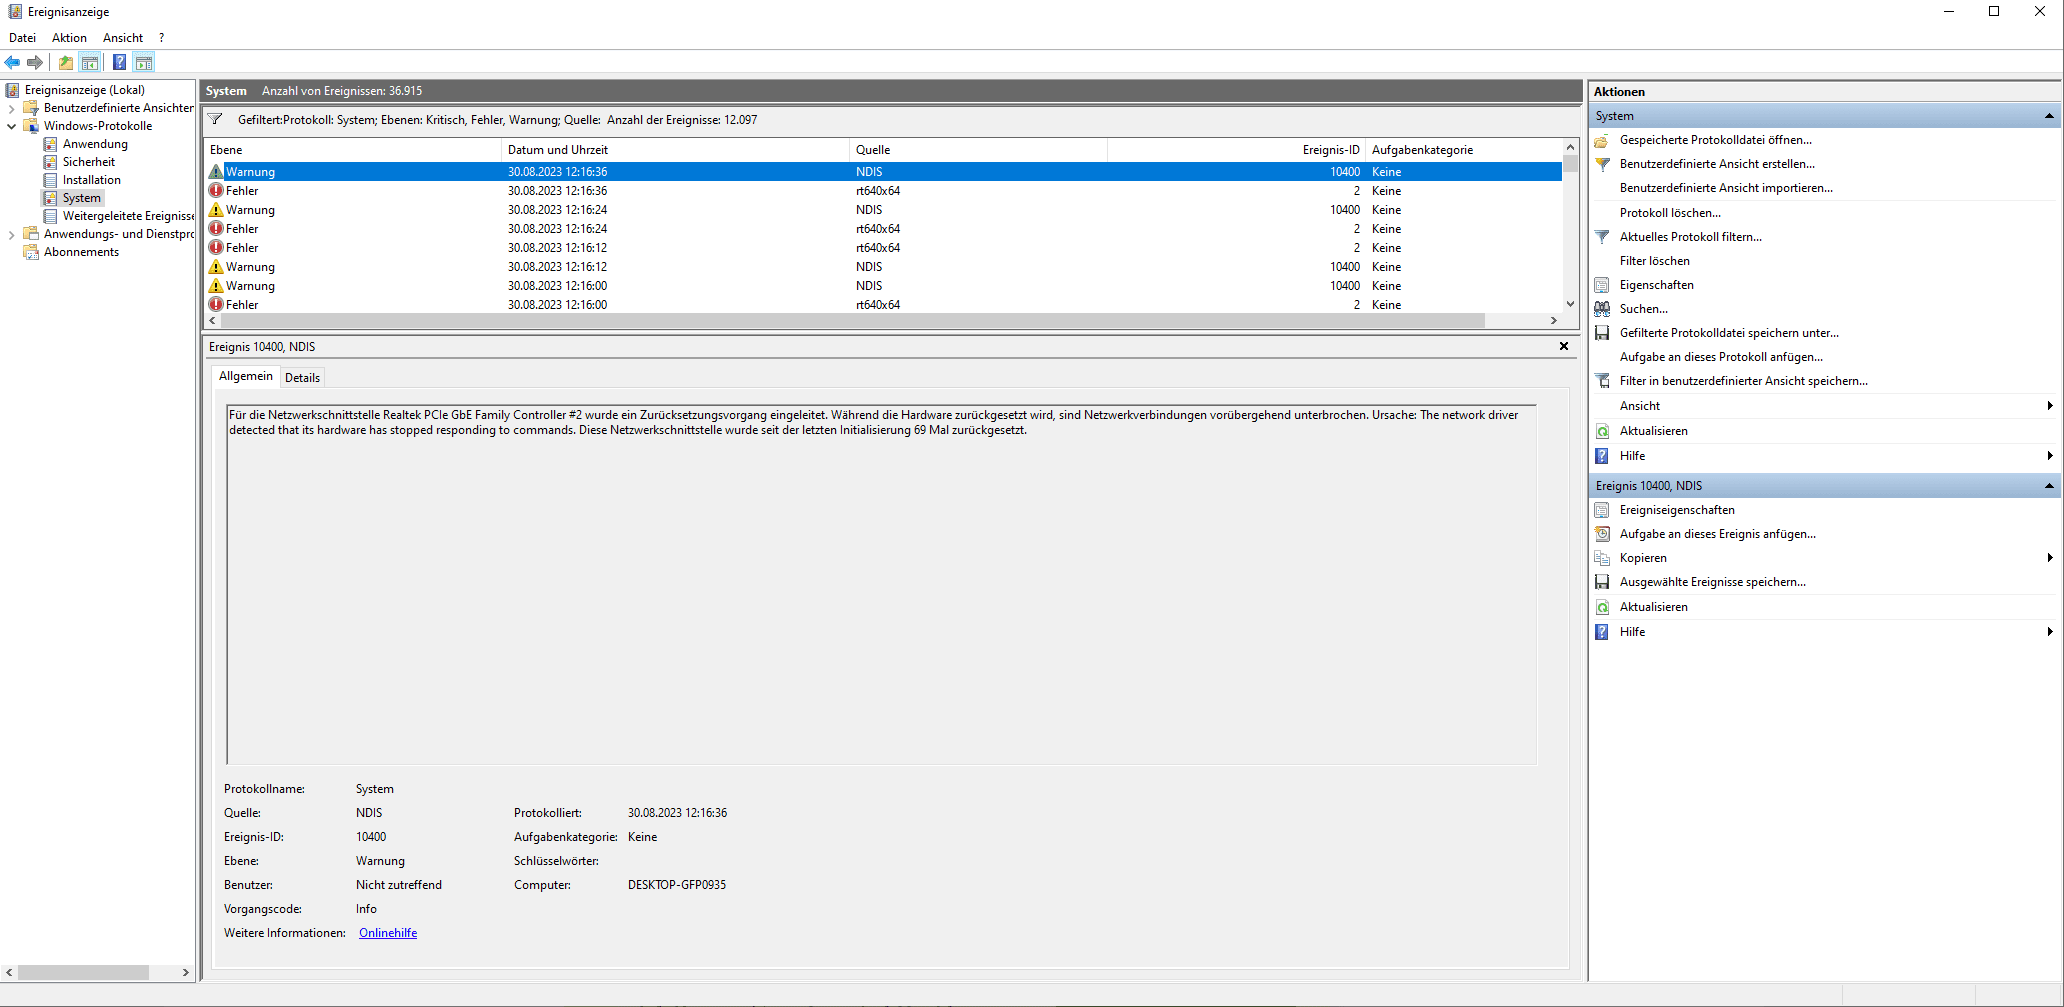Click Aufgabe an dieses Protokoll anfügen
The image size is (2064, 1007).
click(1721, 357)
